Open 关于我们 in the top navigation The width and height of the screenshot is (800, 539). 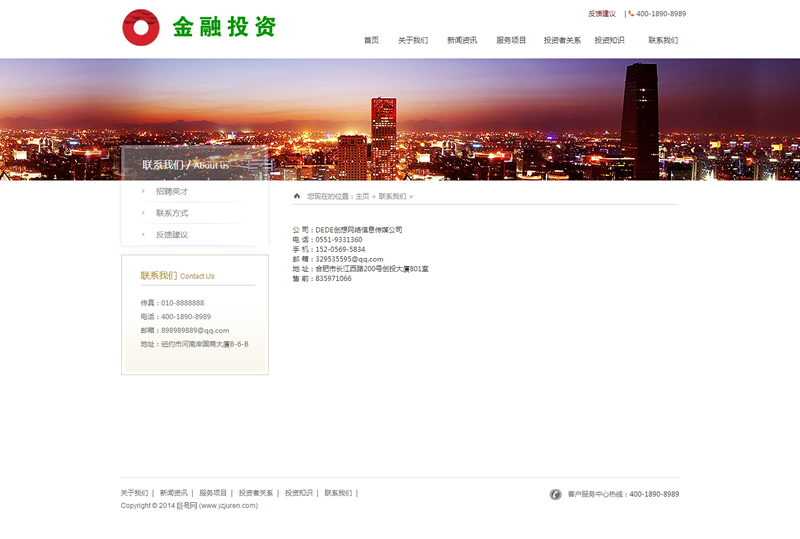412,41
